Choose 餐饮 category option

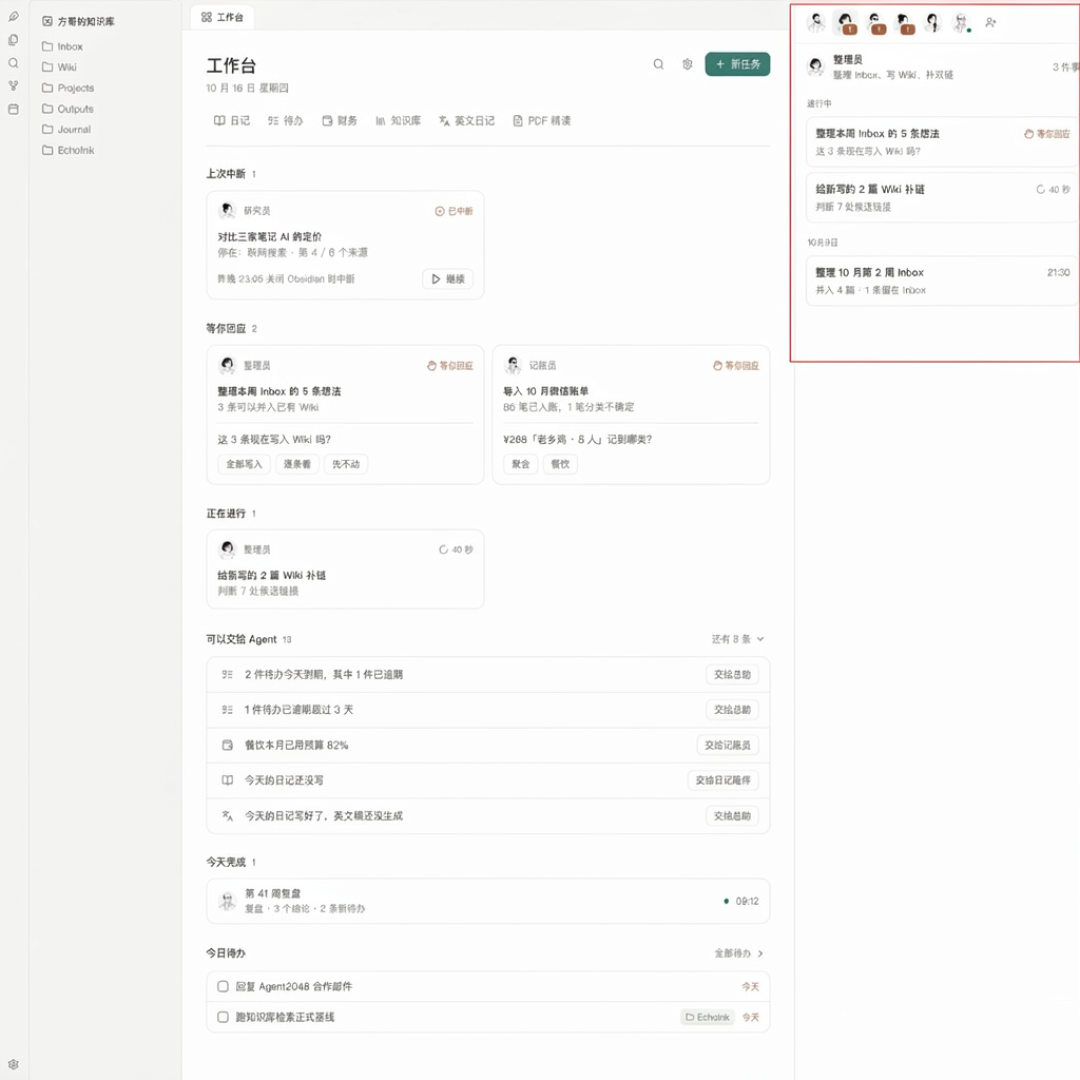pyautogui.click(x=560, y=464)
